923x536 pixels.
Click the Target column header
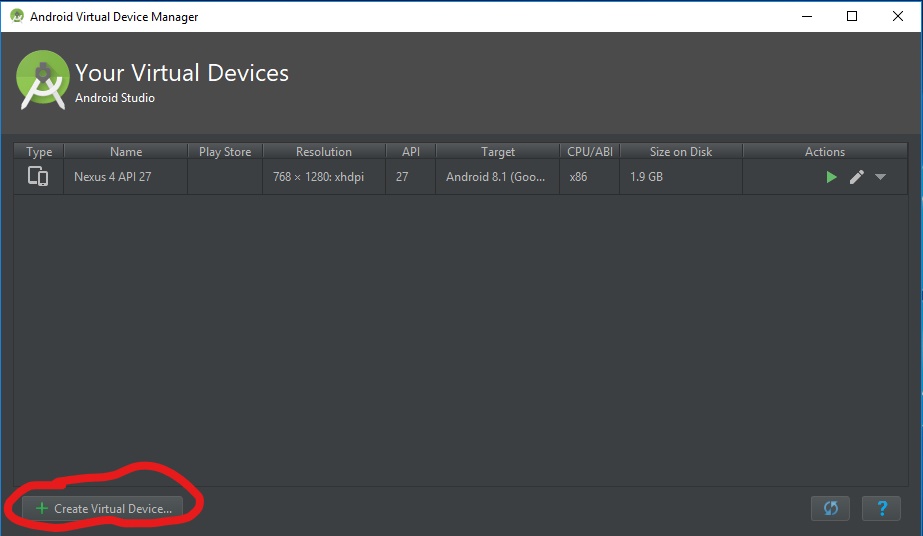click(x=498, y=152)
